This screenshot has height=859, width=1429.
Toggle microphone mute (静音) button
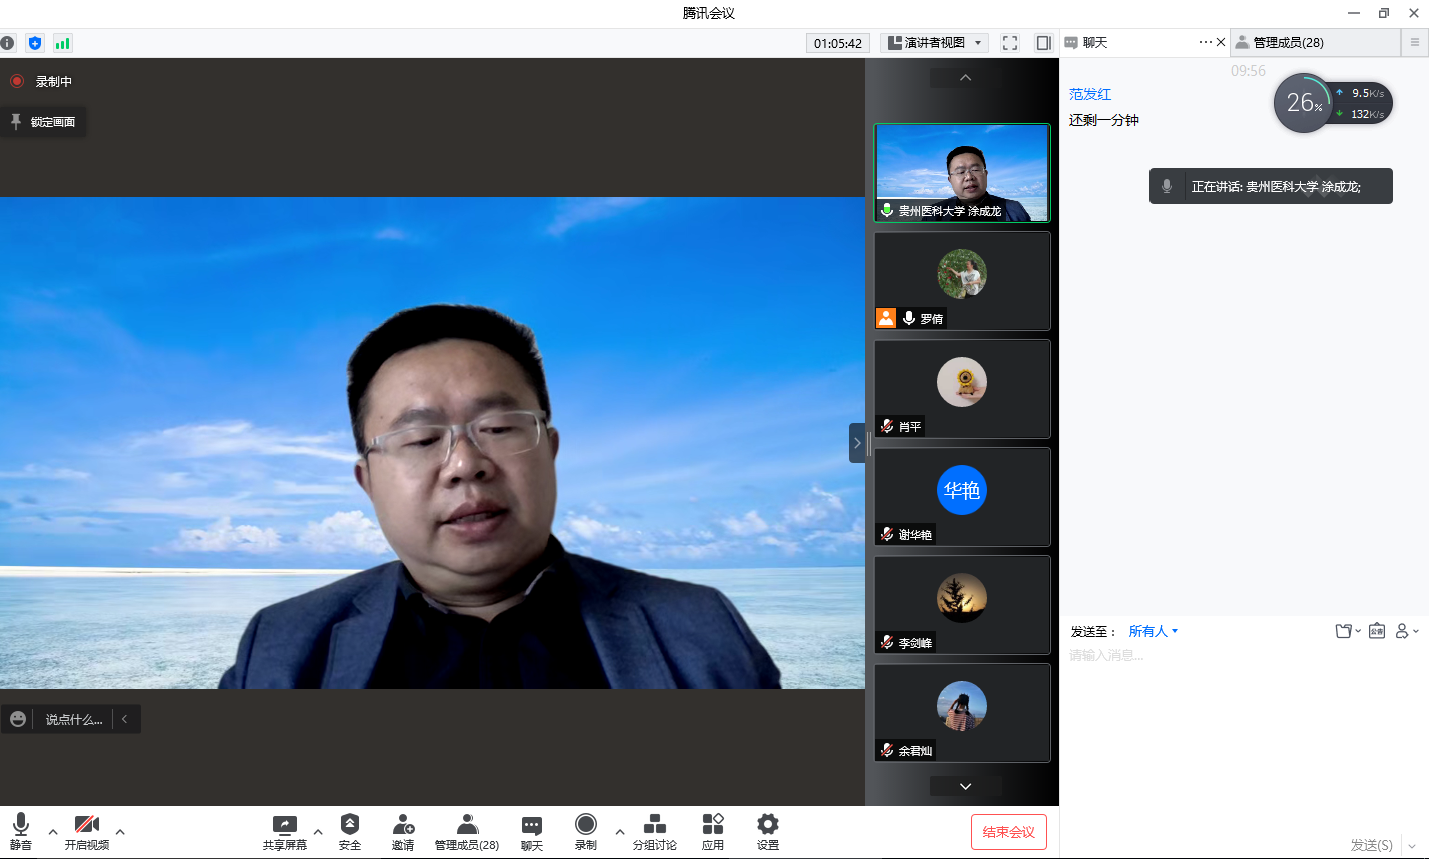click(x=21, y=825)
